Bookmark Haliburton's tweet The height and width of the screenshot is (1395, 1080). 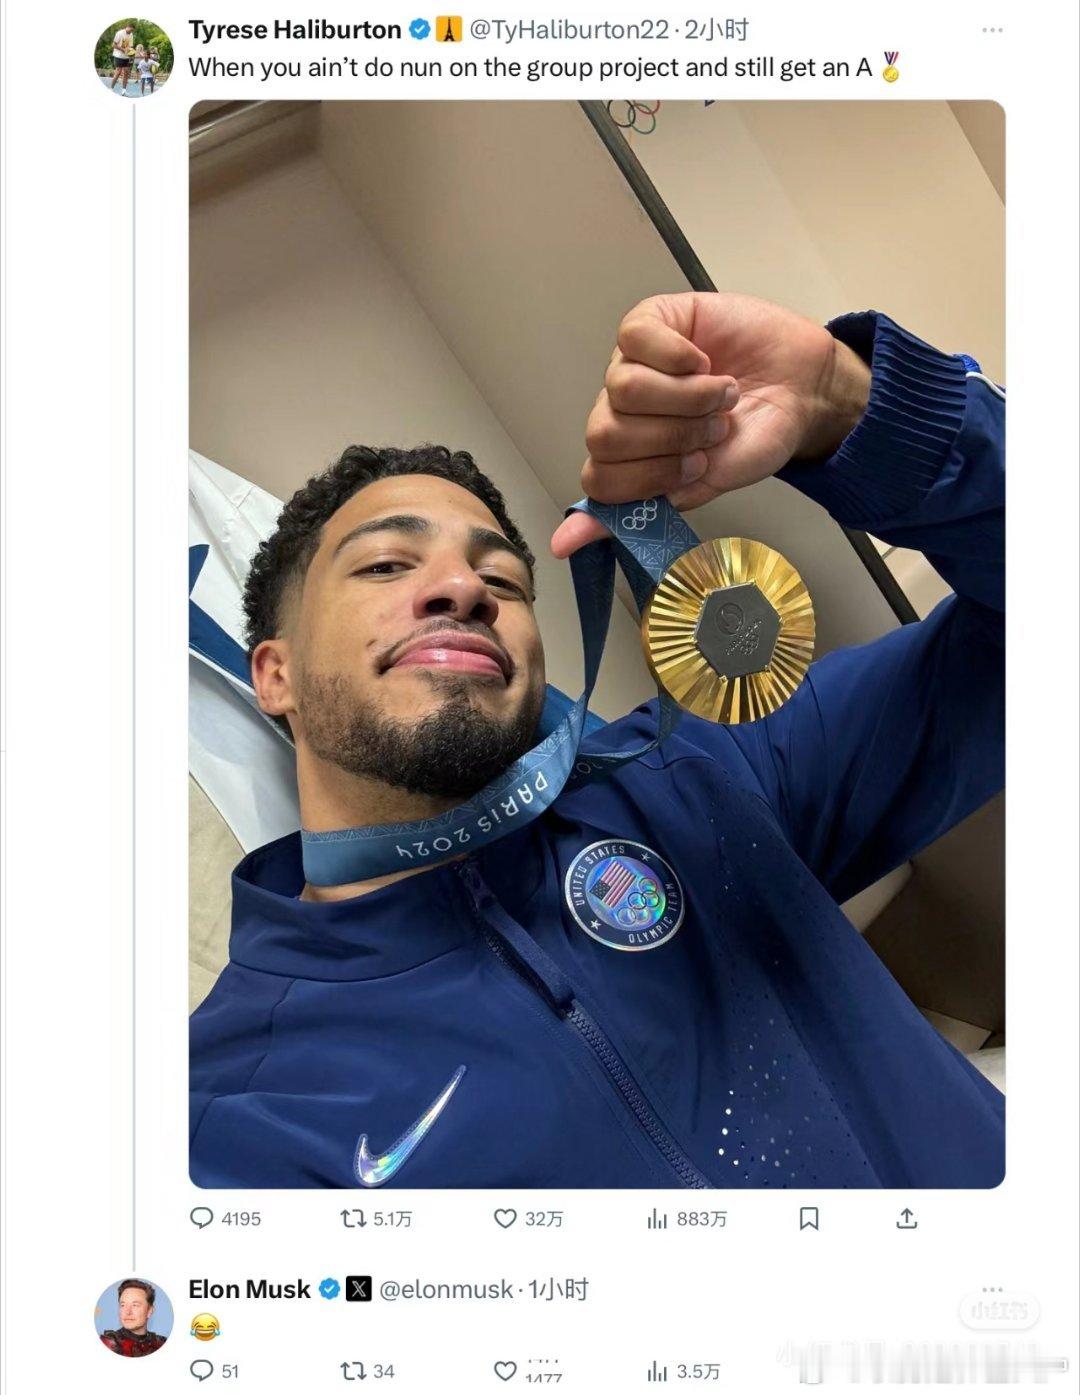[809, 1218]
